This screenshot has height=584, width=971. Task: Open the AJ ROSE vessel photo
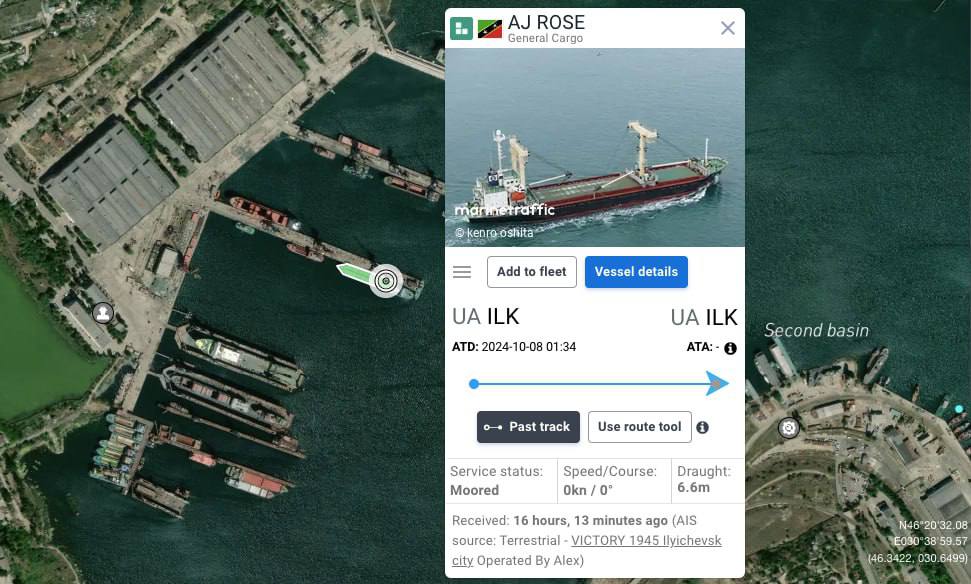594,147
